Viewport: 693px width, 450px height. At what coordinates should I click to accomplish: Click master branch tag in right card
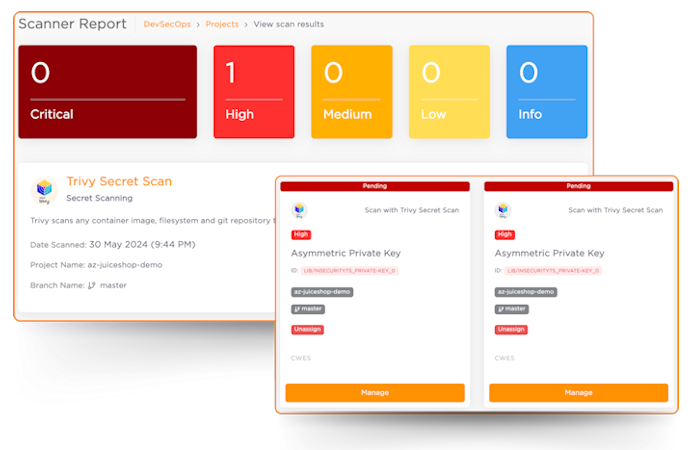click(x=512, y=309)
